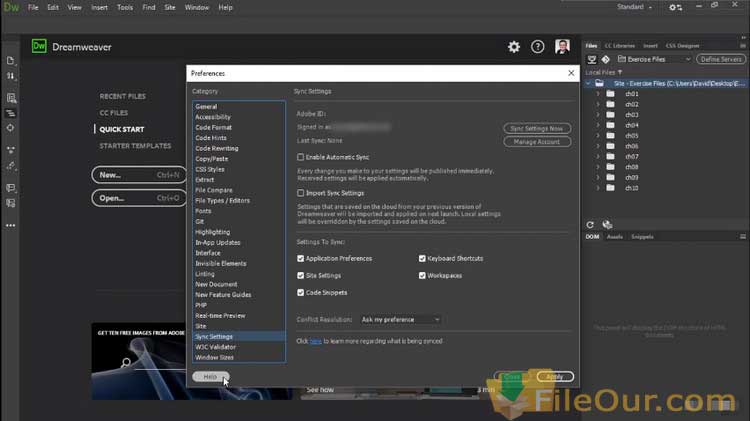Expand the ch07 folder

(x=598, y=156)
